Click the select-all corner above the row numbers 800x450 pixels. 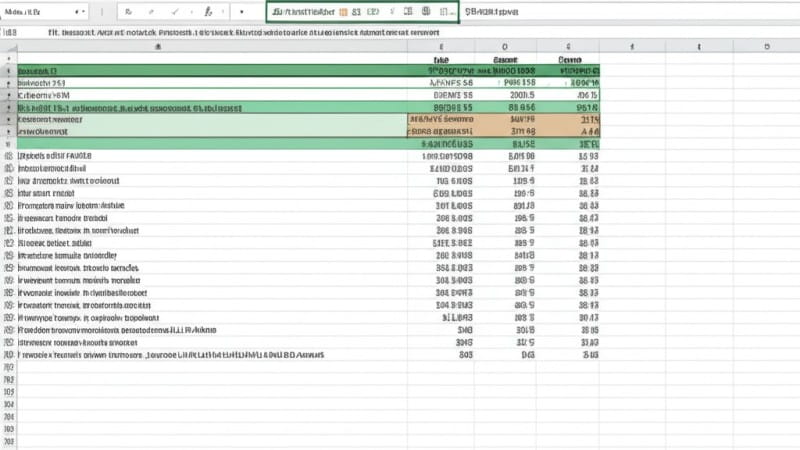point(9,47)
